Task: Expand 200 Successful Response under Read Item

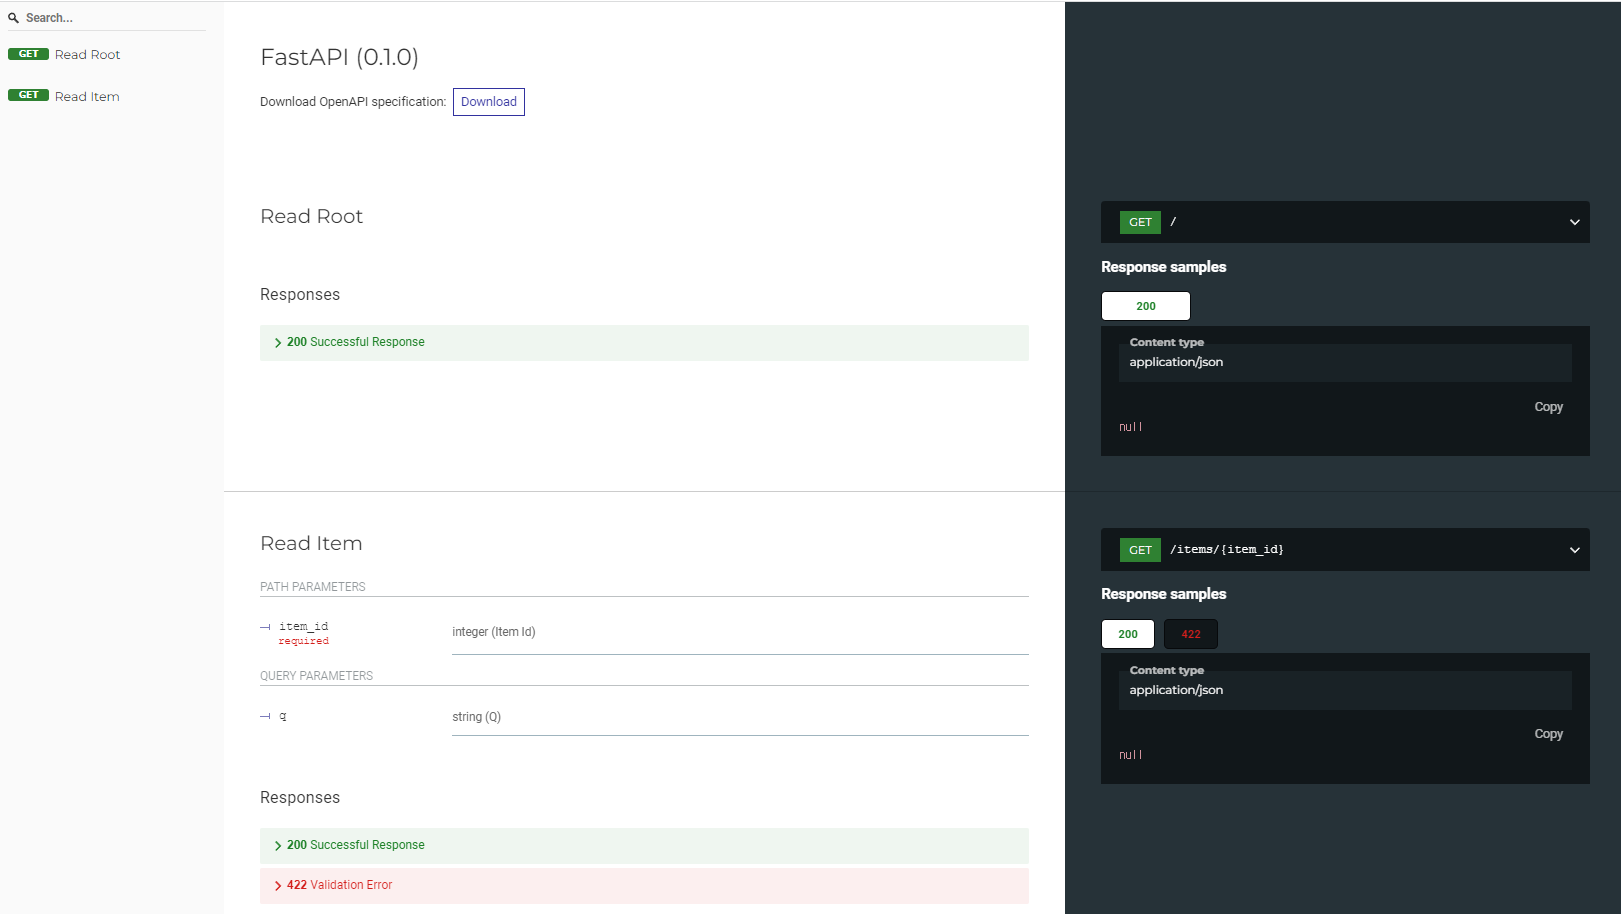Action: pos(644,846)
